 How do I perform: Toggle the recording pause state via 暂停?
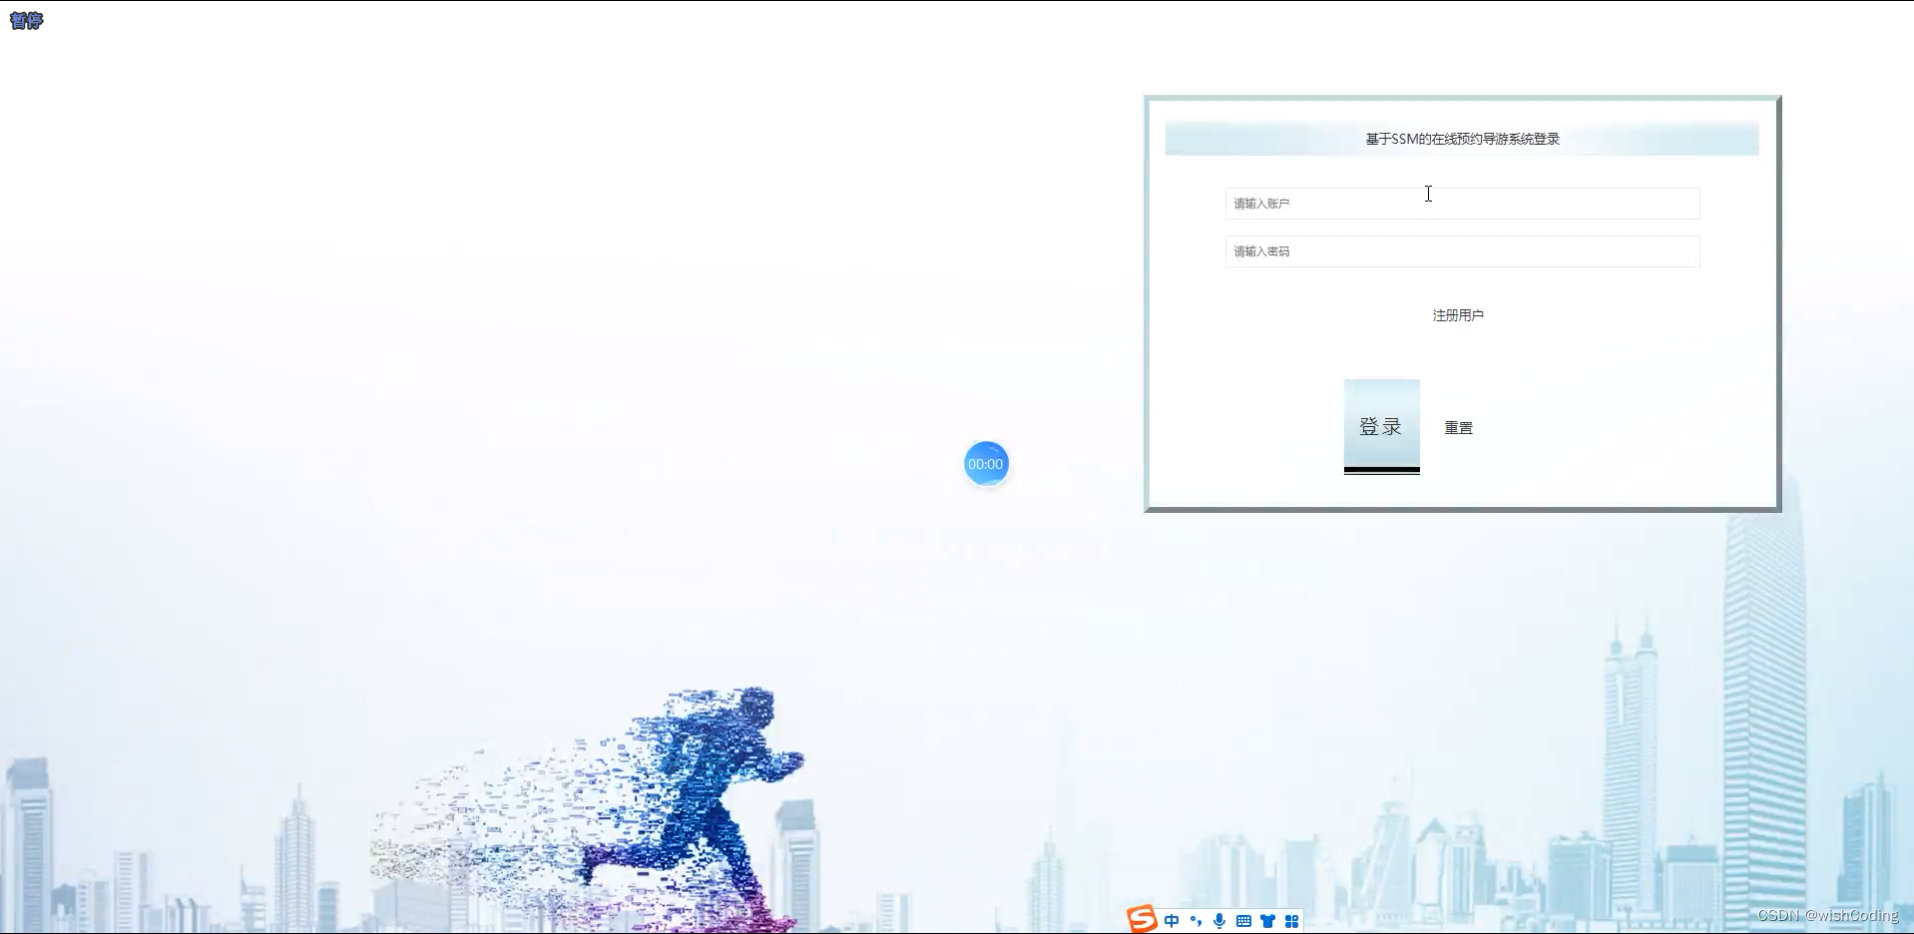(25, 21)
